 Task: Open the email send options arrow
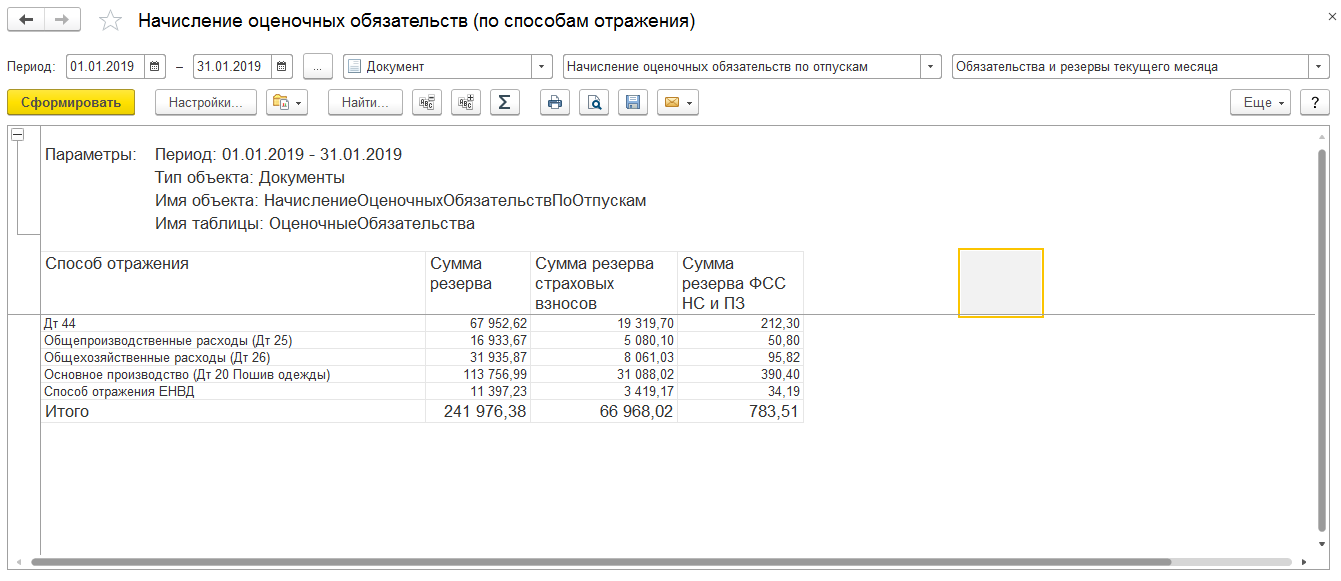coord(689,102)
